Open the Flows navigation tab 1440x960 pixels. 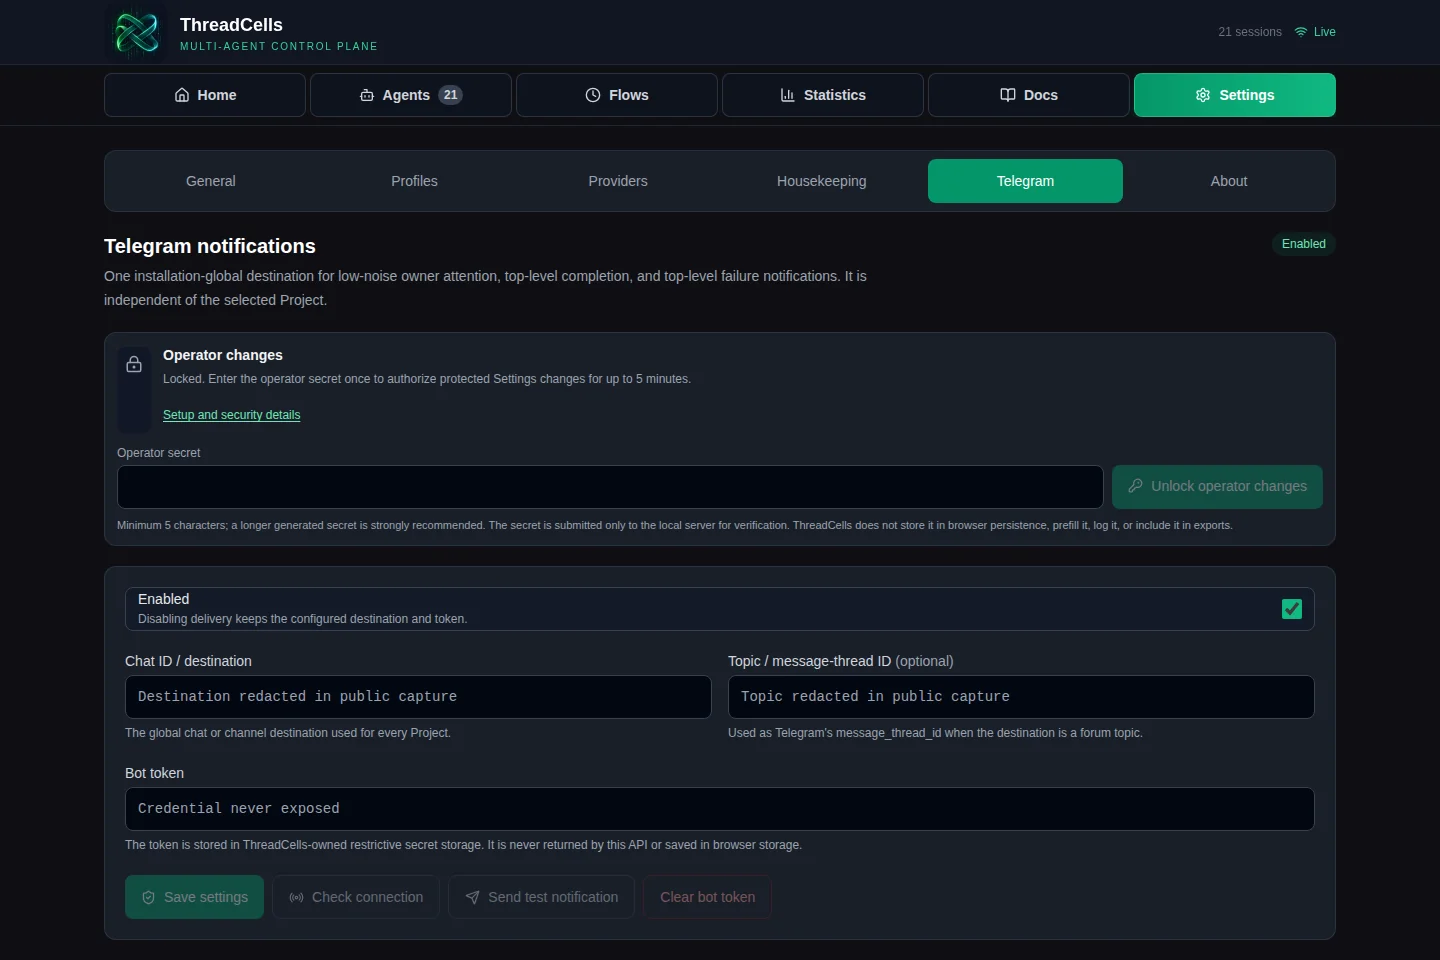pos(617,95)
